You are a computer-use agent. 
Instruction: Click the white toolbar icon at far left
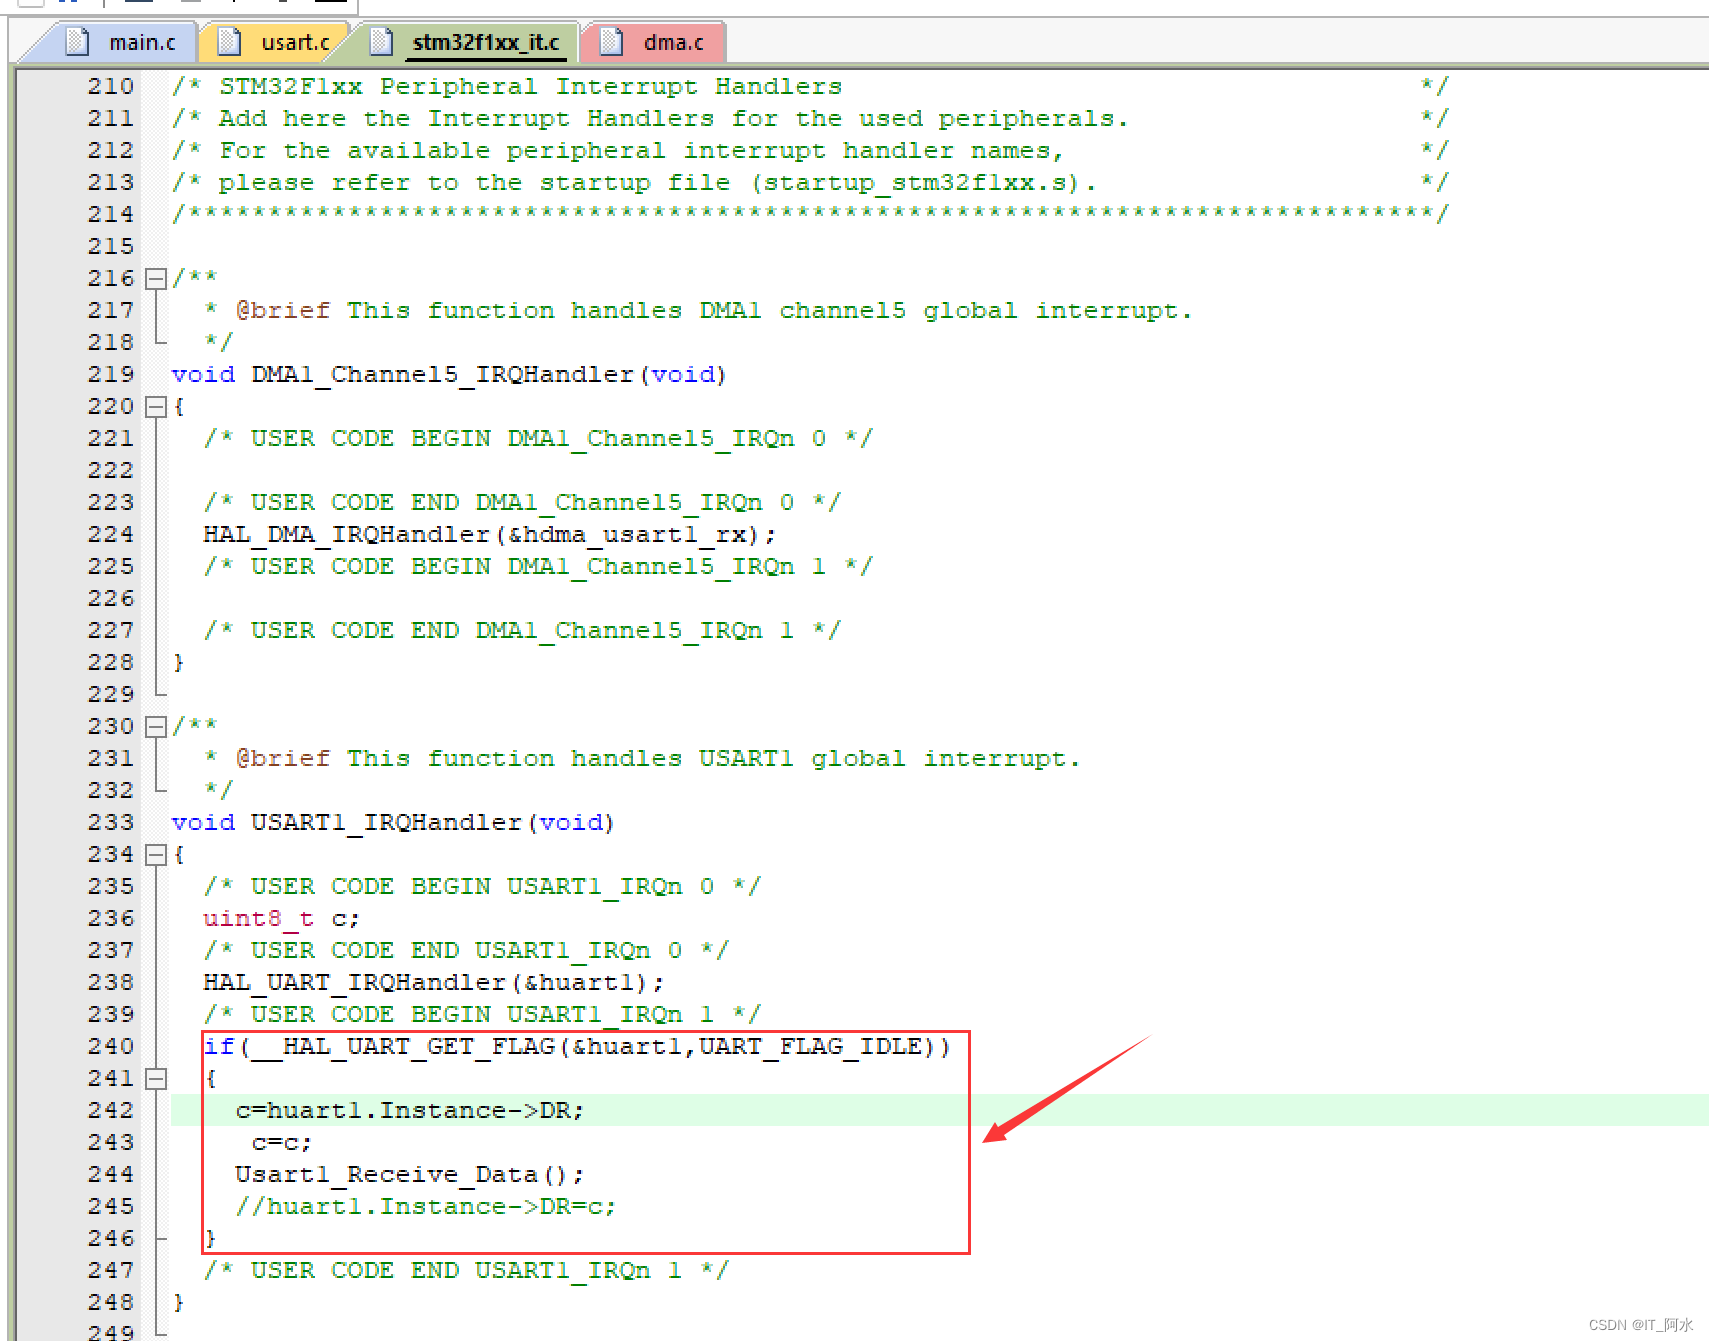pyautogui.click(x=30, y=5)
